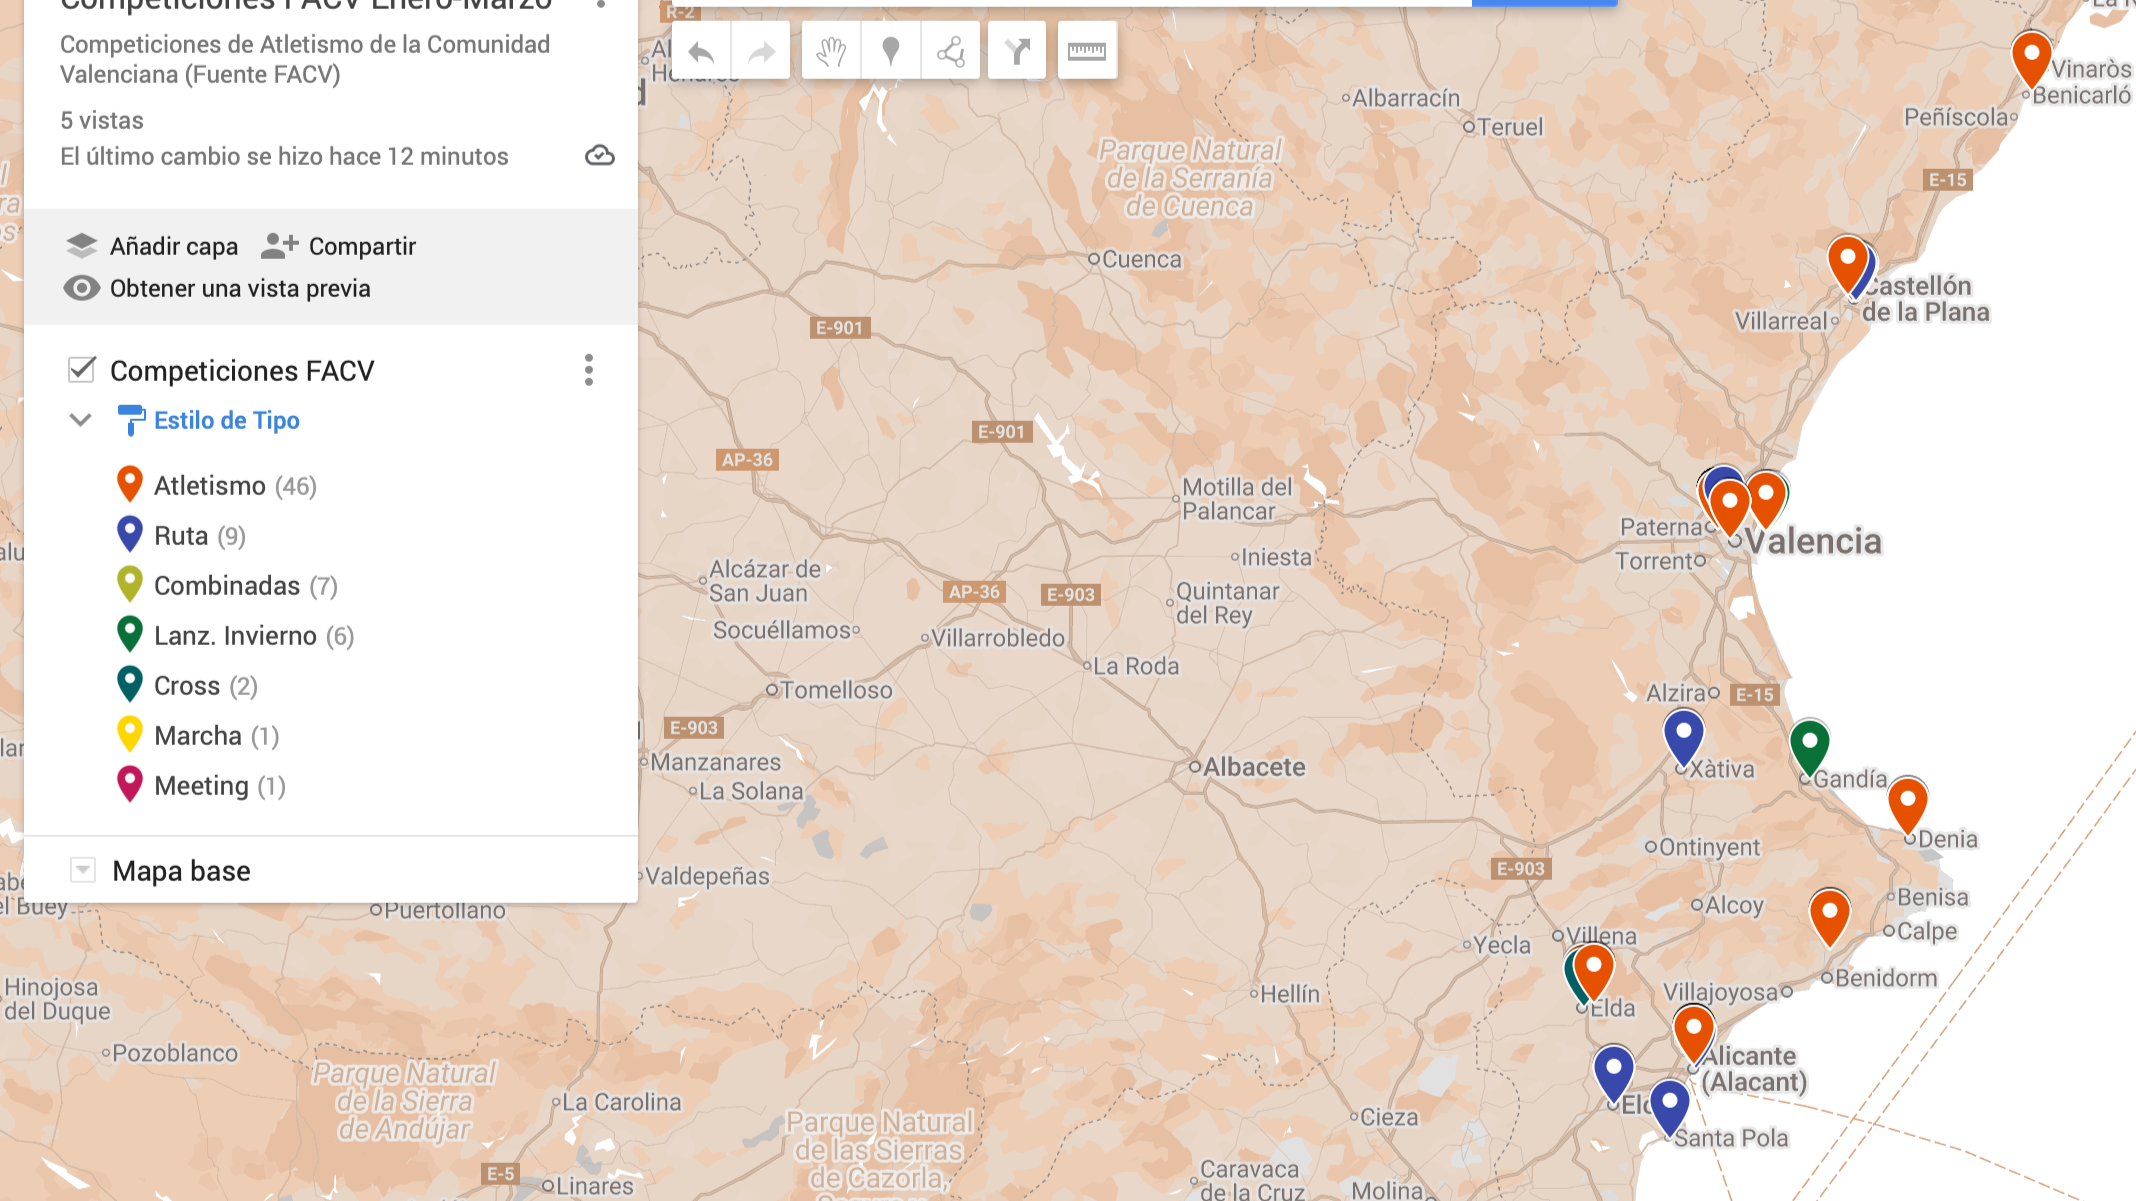Open the Estilo de Tipo paint roller icon
2136x1201 pixels.
point(131,420)
